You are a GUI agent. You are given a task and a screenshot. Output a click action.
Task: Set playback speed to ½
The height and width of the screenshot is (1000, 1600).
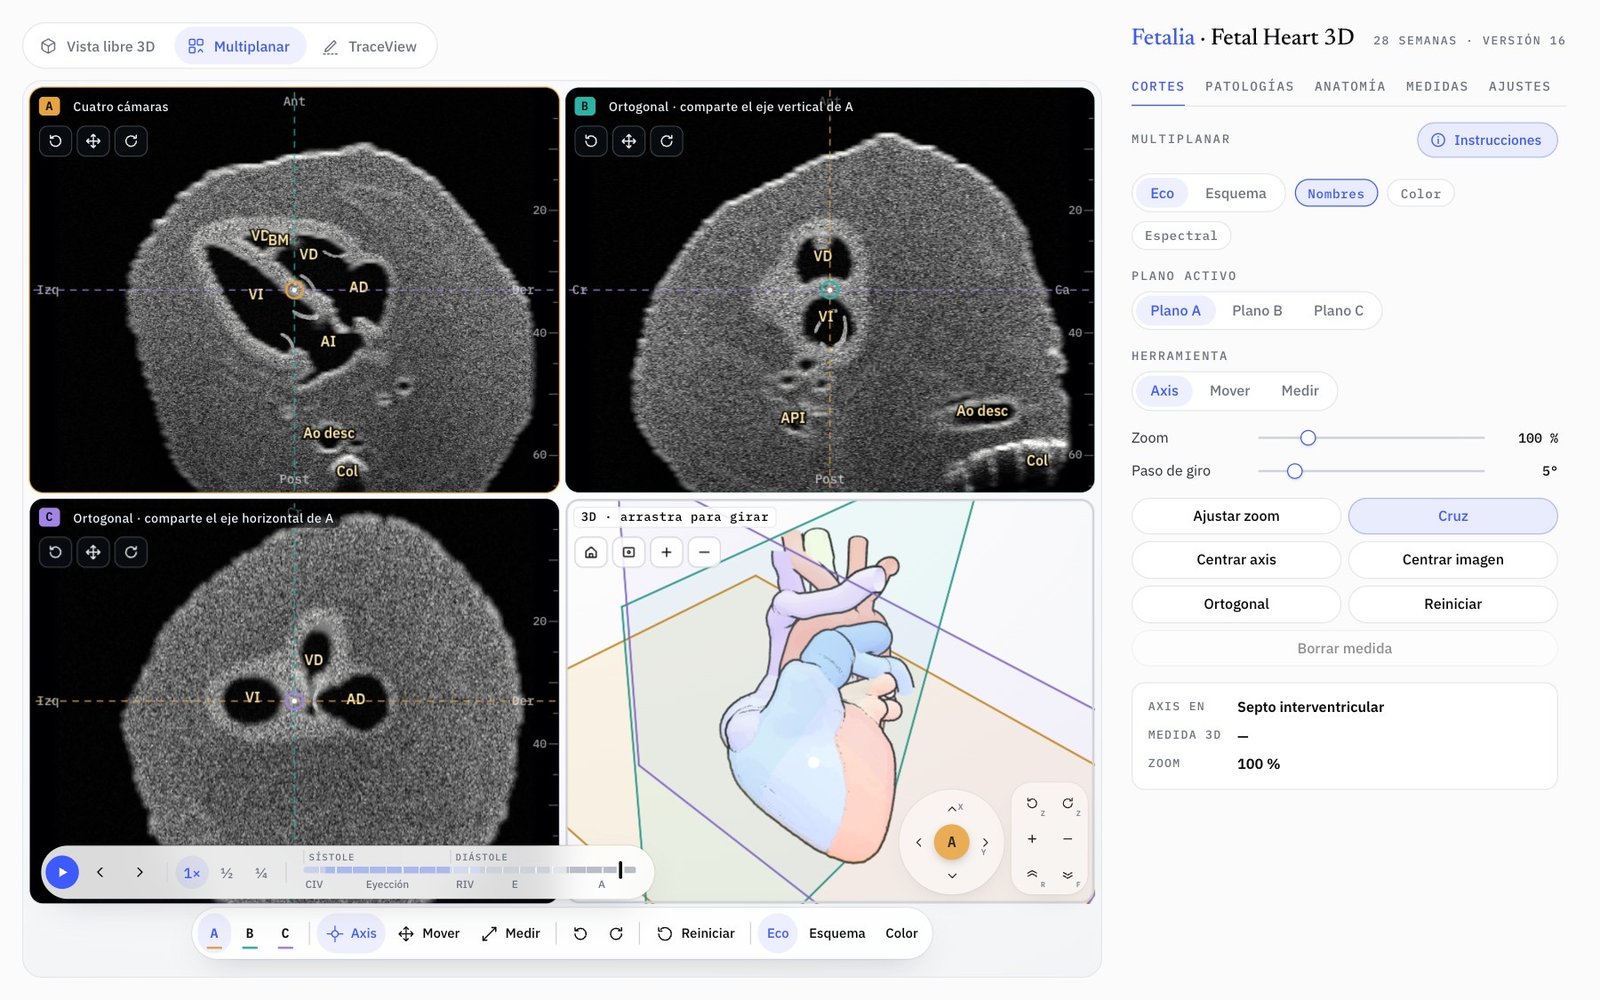227,873
